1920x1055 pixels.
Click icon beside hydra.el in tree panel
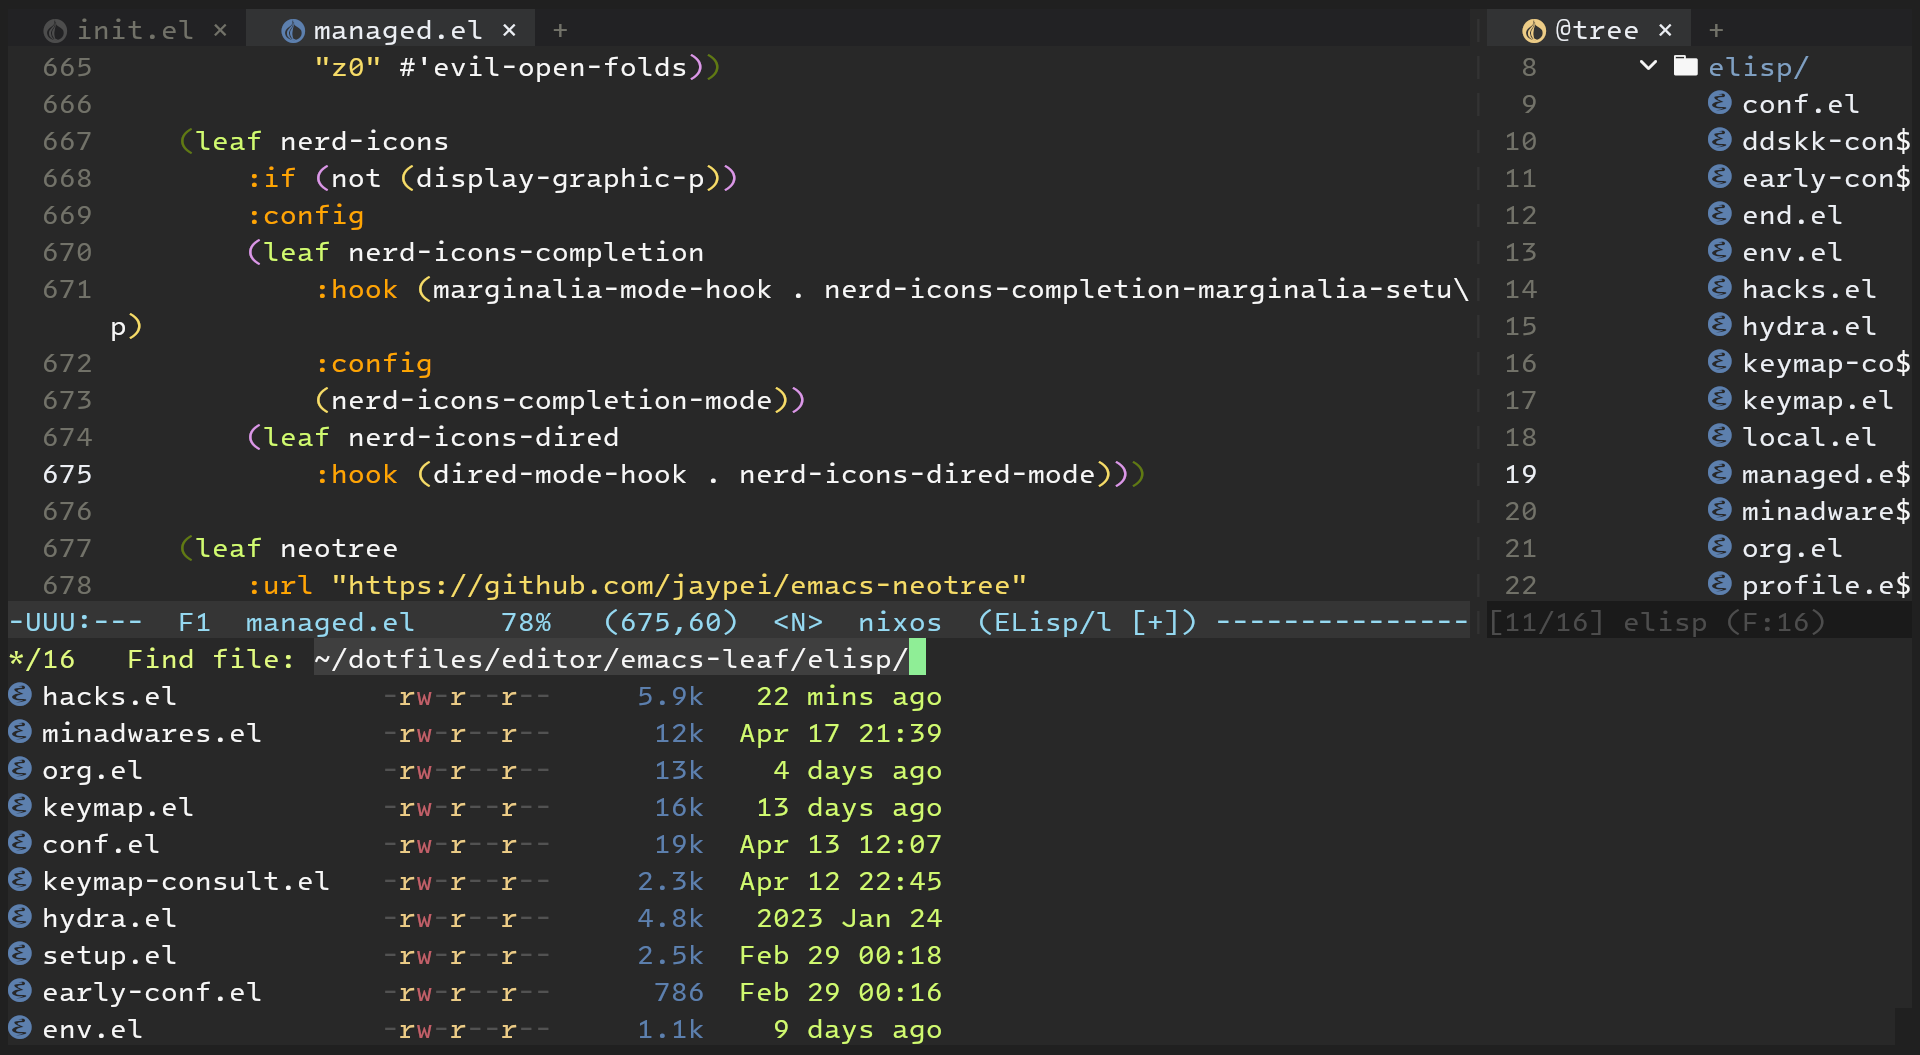tap(1719, 325)
